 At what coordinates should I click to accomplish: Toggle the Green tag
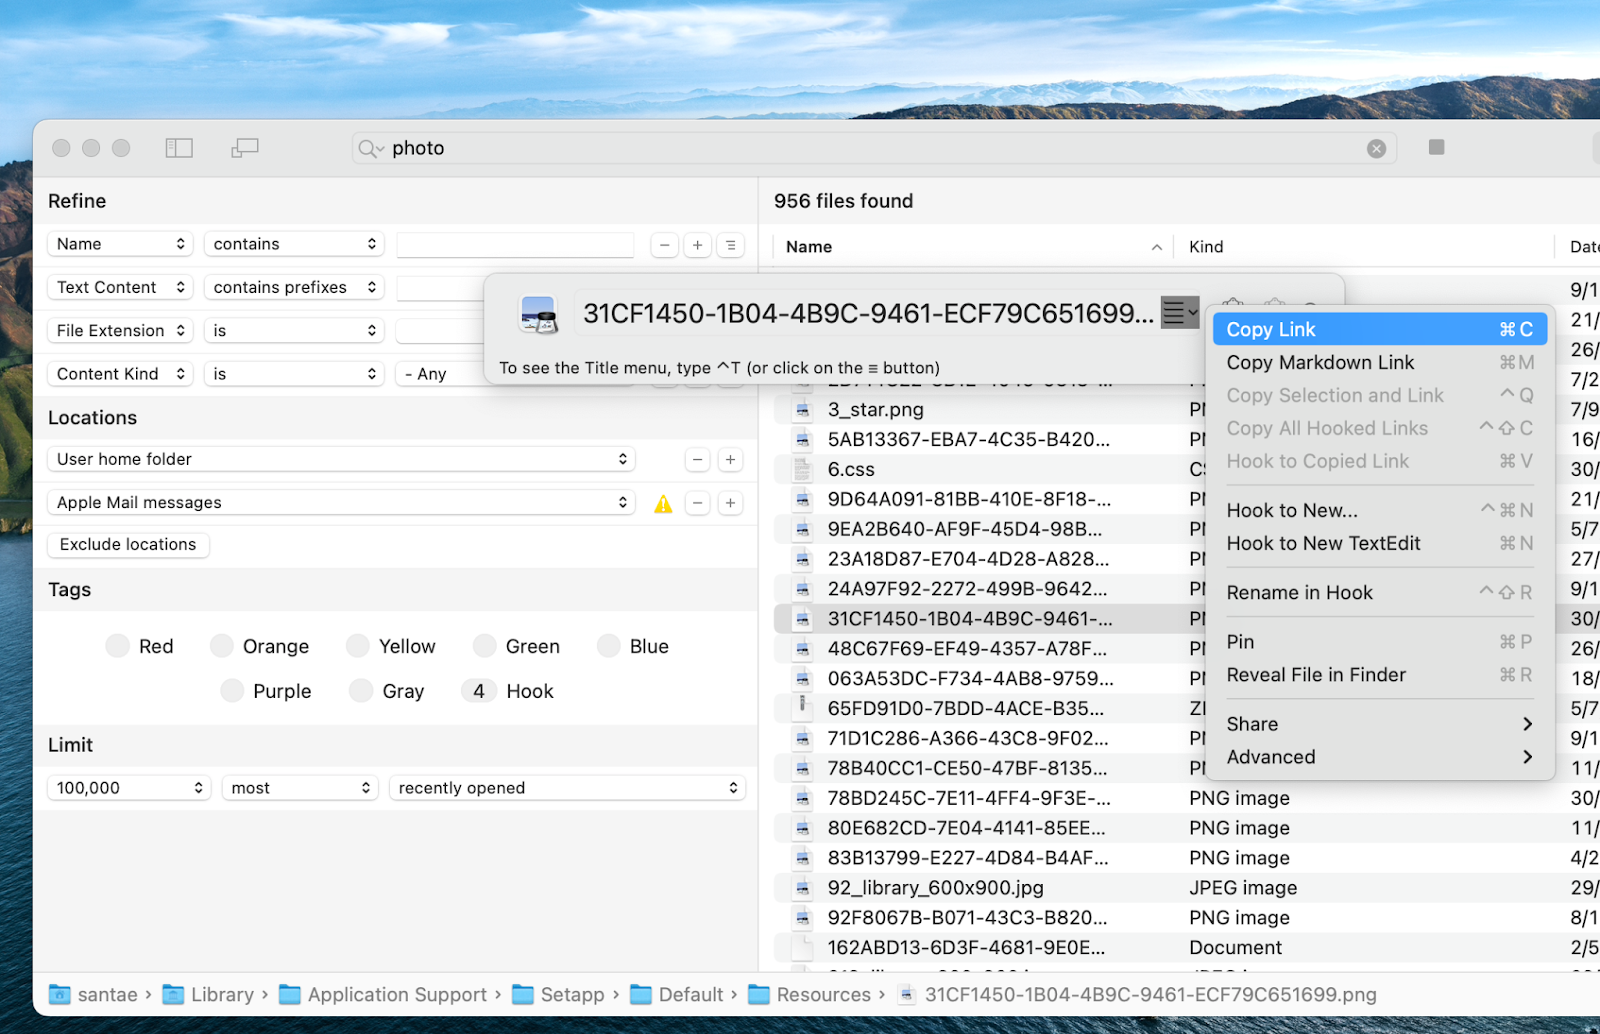[485, 646]
